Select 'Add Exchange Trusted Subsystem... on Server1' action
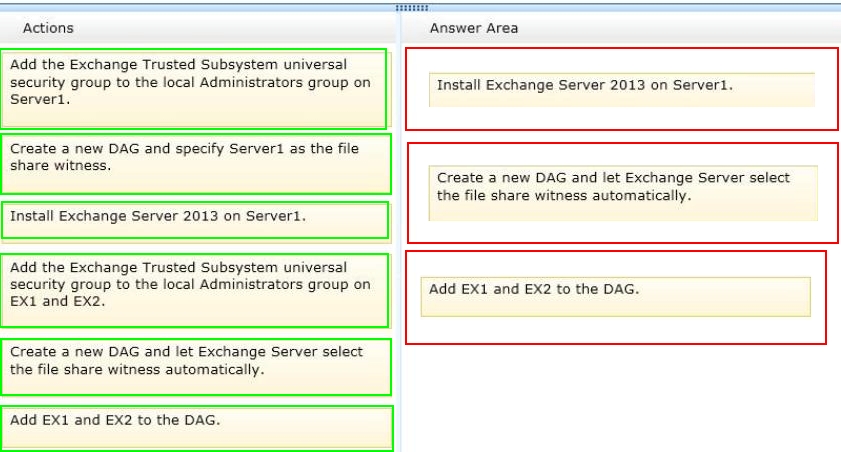Image resolution: width=841 pixels, height=452 pixels. click(194, 89)
